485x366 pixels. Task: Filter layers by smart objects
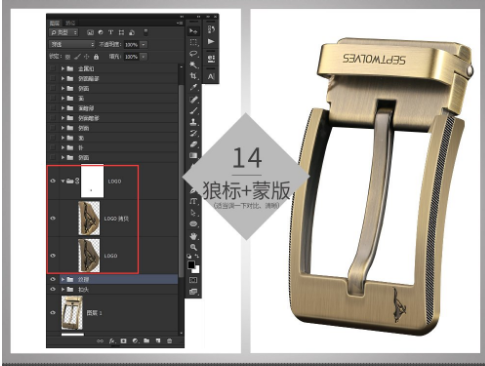[132, 32]
